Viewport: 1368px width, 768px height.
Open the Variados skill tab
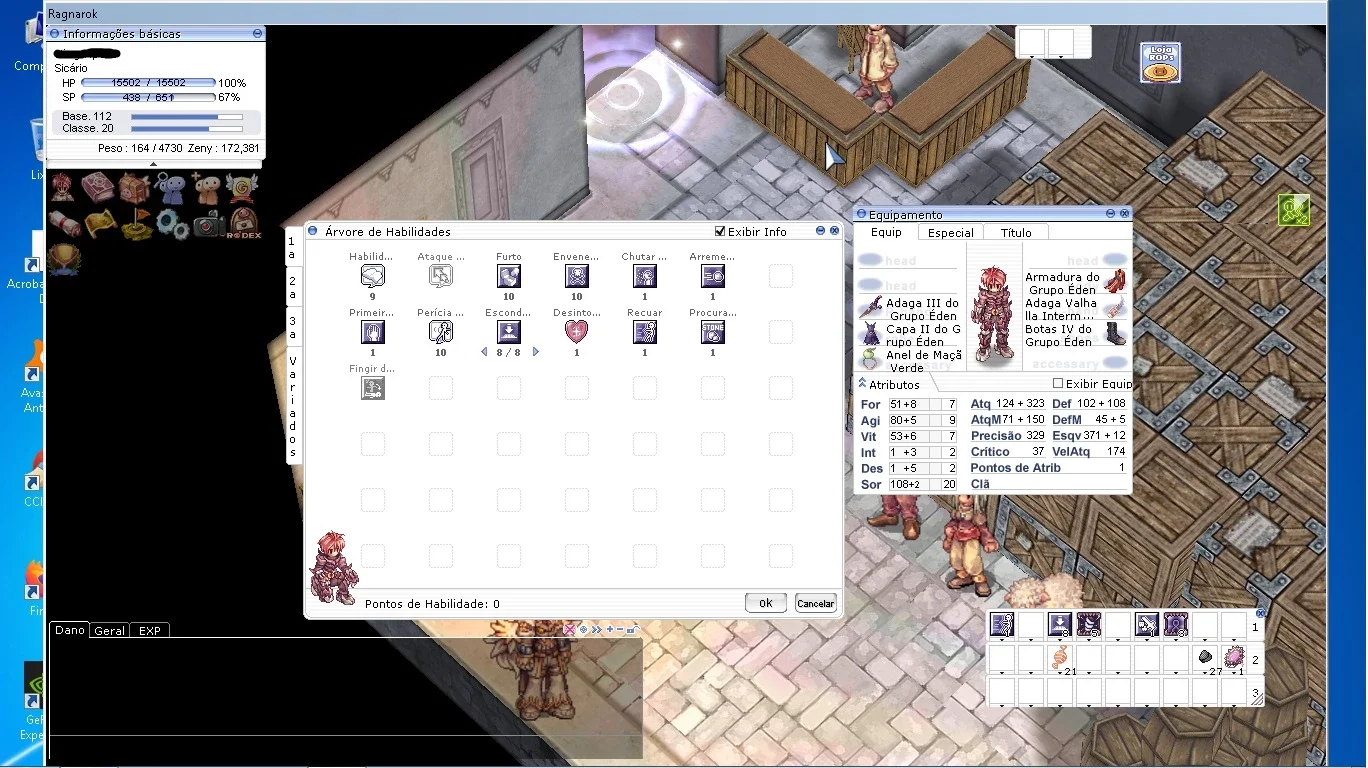click(x=293, y=405)
